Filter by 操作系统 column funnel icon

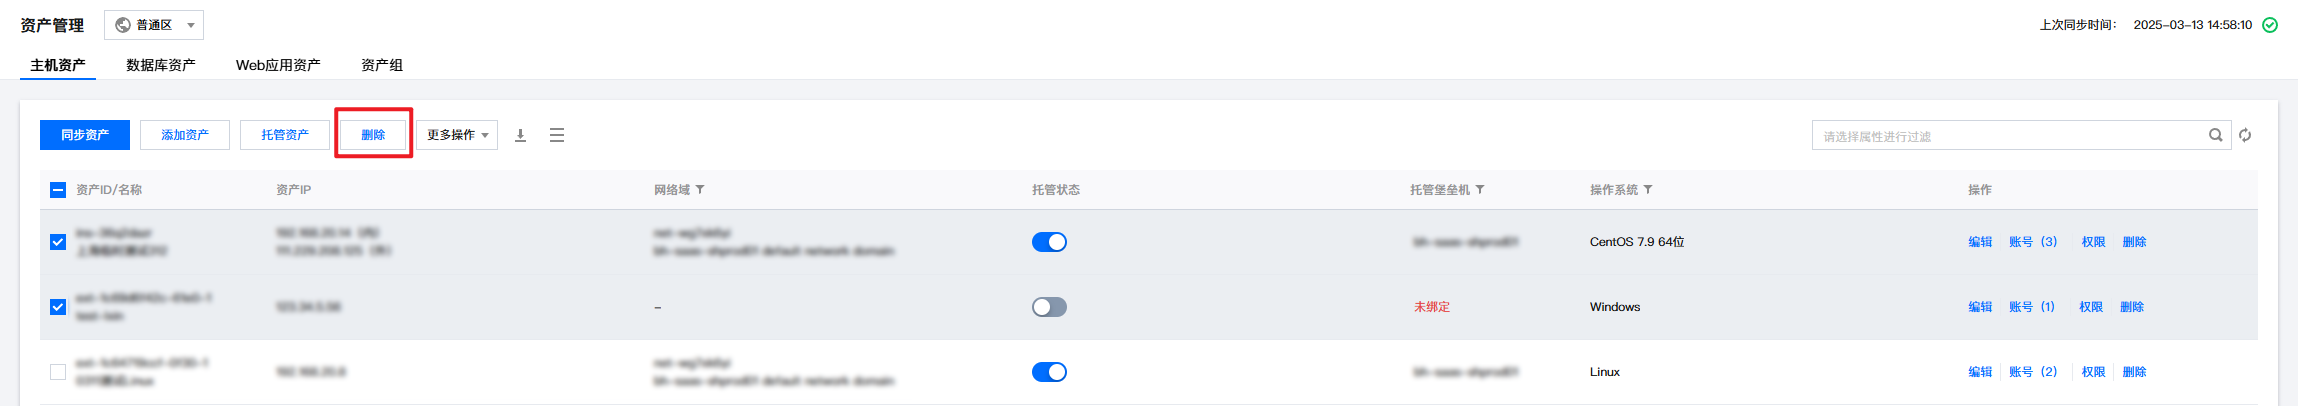(x=1648, y=190)
